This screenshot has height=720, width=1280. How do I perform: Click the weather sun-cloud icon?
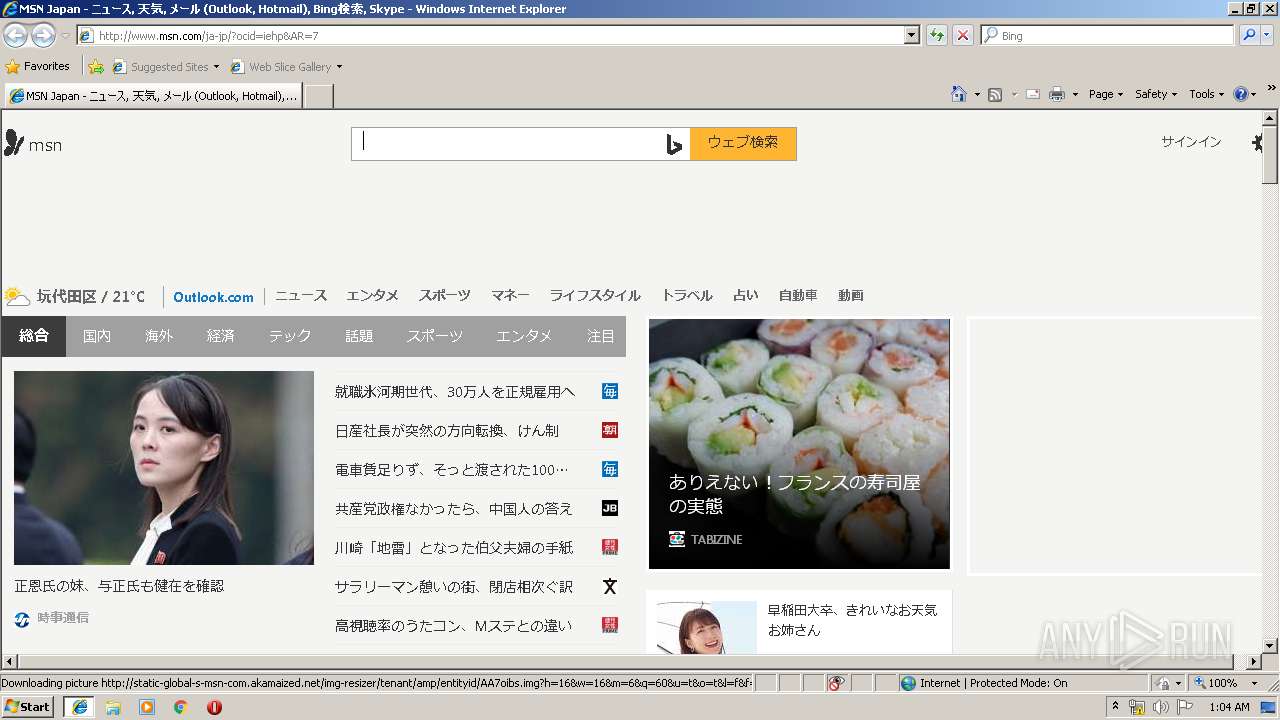pyautogui.click(x=17, y=296)
